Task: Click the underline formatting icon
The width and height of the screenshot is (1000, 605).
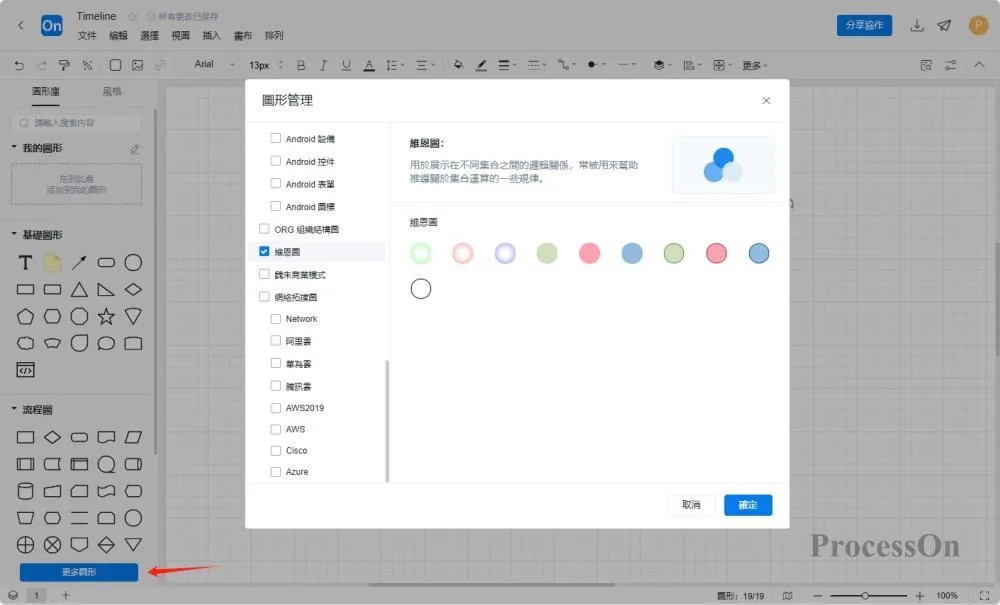Action: point(346,65)
